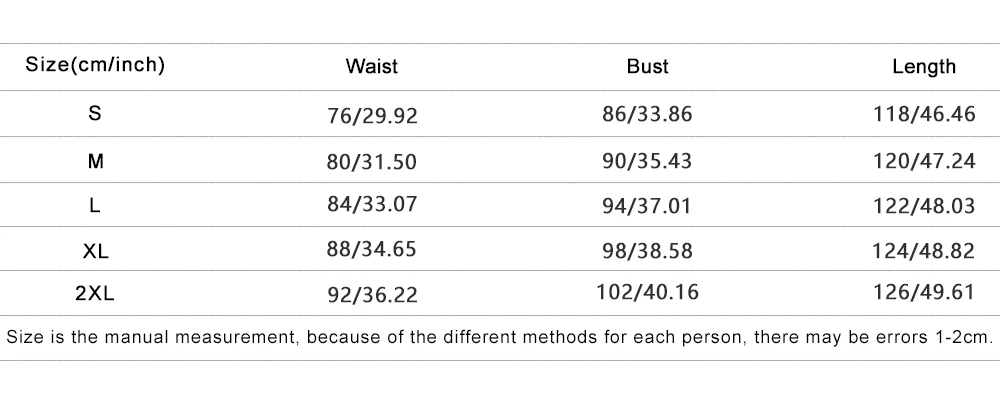This screenshot has width=1000, height=400.
Task: Click waist value 92/36.22
Action: [x=371, y=295]
